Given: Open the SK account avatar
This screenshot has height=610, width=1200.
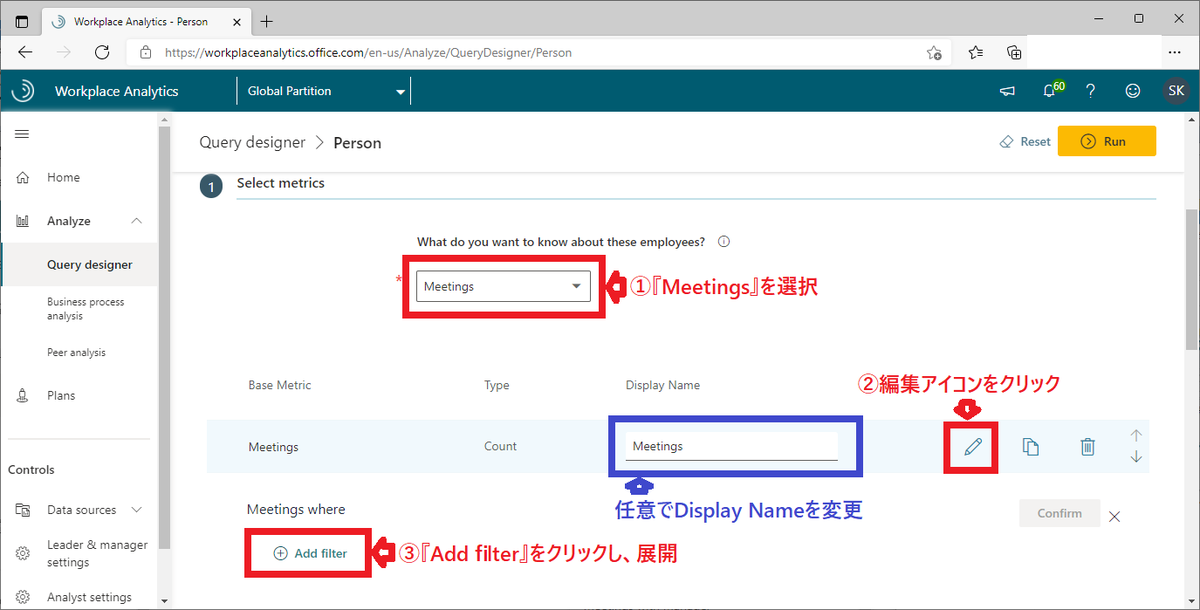Looking at the screenshot, I should pyautogui.click(x=1175, y=91).
